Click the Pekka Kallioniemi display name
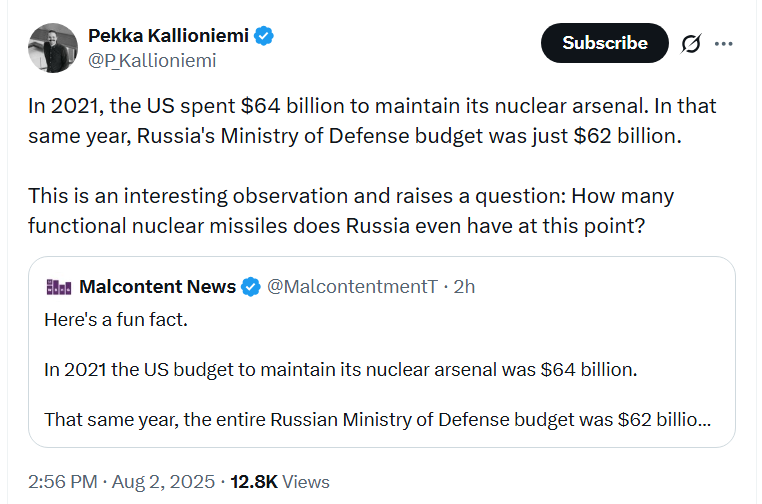The height and width of the screenshot is (504, 762). (x=169, y=35)
